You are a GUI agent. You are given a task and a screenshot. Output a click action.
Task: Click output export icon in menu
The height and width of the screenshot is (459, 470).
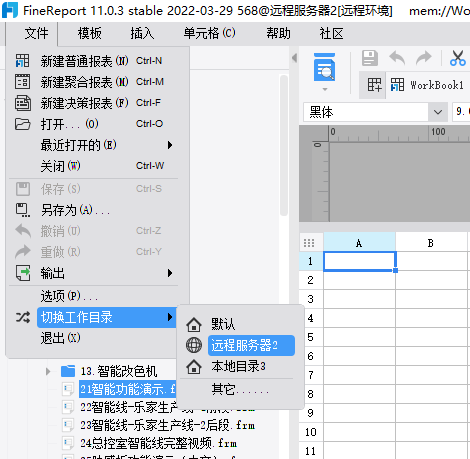click(x=23, y=273)
